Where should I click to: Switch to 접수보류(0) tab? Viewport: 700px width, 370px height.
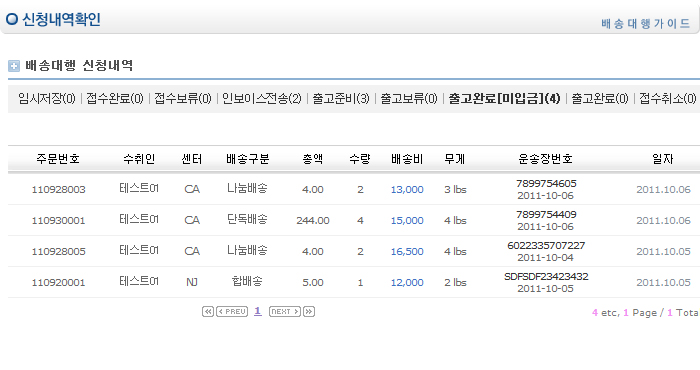[183, 99]
